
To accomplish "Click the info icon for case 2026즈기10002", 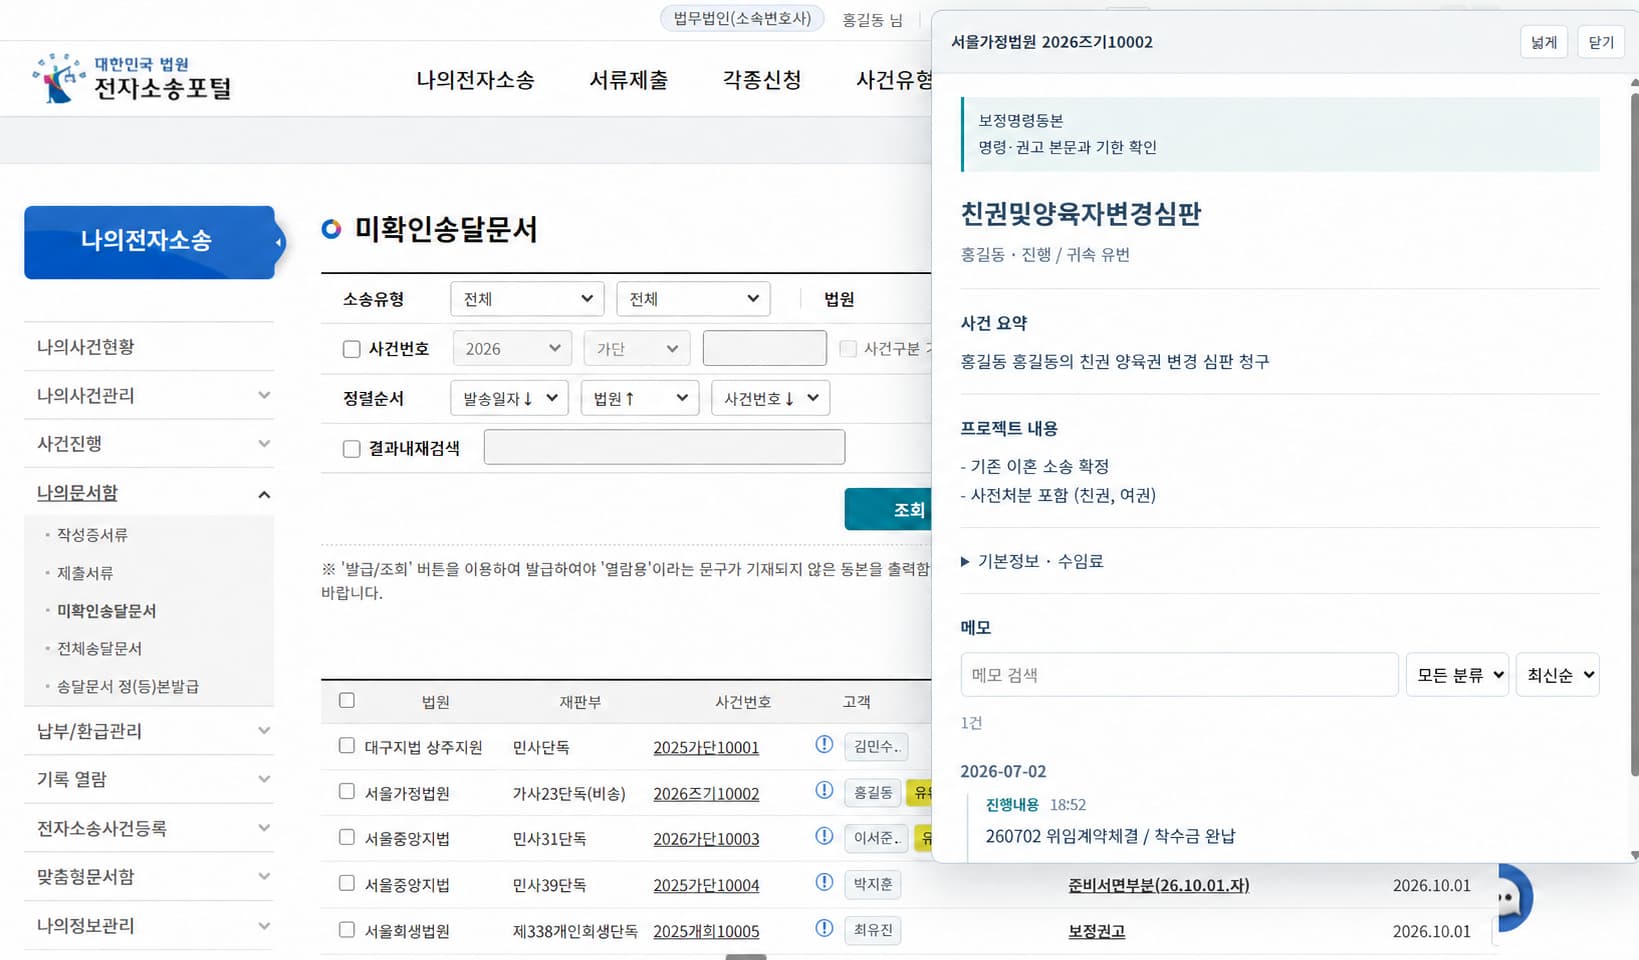I will [x=824, y=790].
